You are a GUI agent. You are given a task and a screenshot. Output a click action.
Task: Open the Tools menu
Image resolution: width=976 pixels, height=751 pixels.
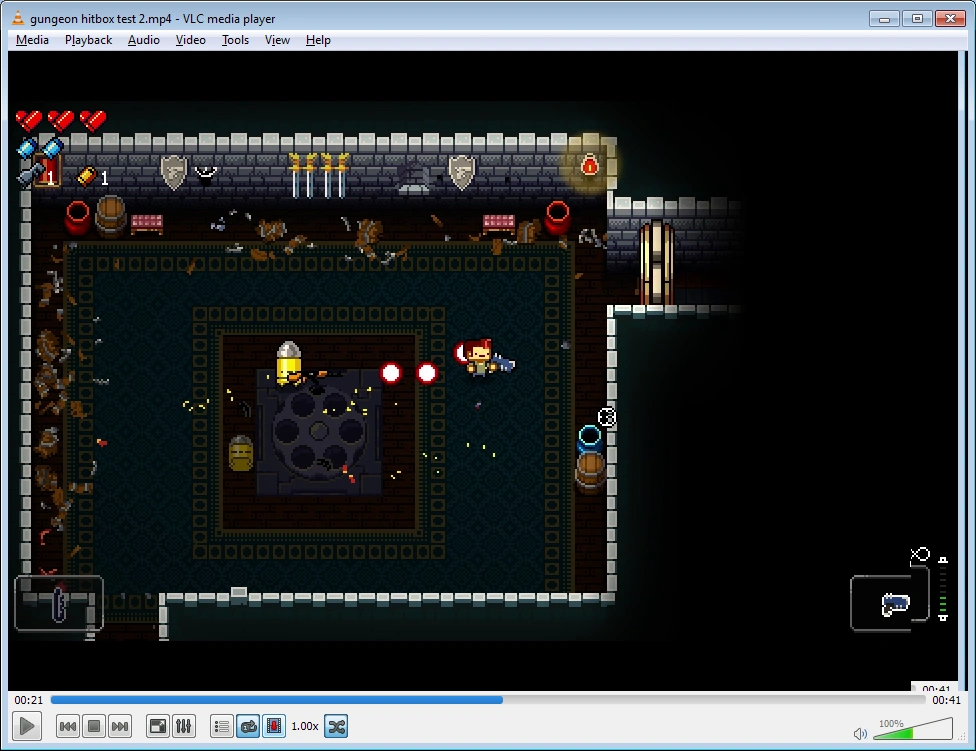coord(235,40)
